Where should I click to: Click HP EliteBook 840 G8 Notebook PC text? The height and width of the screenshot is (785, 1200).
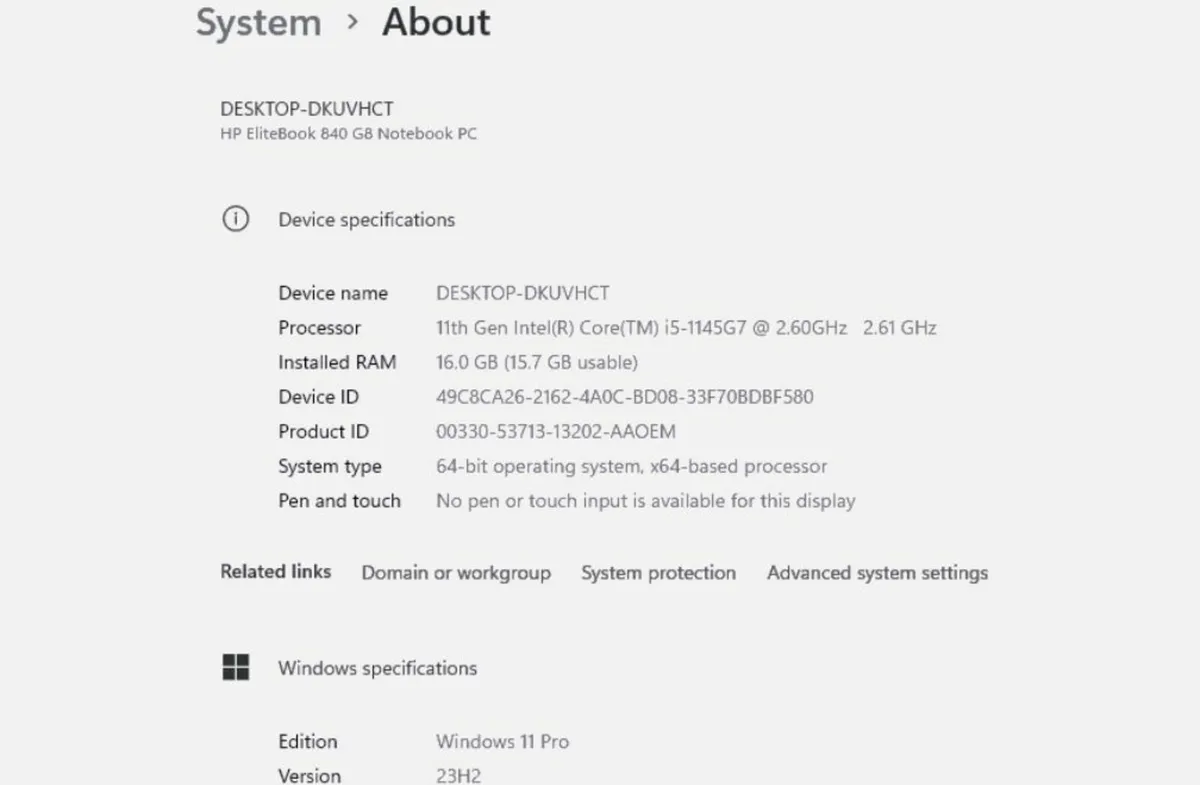[x=348, y=134]
